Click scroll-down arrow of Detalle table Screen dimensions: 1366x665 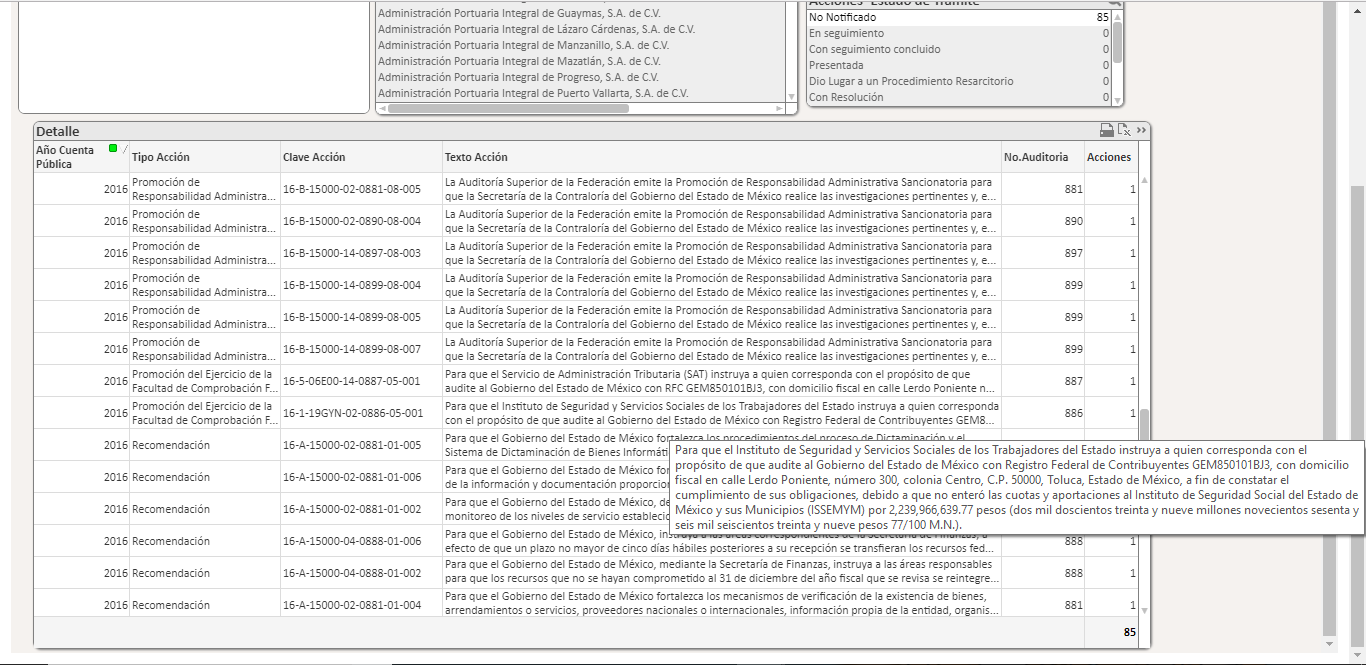pos(1144,610)
